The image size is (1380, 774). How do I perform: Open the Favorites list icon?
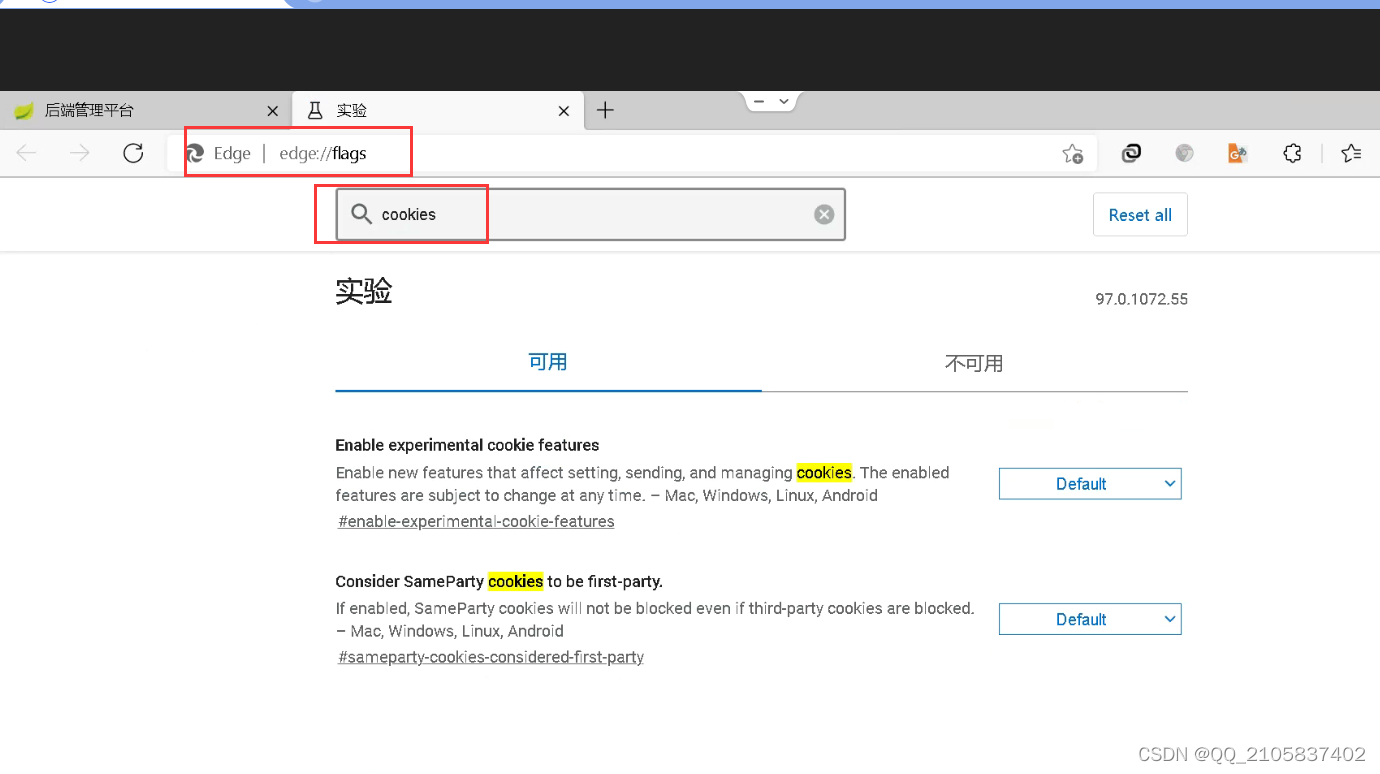pyautogui.click(x=1351, y=153)
